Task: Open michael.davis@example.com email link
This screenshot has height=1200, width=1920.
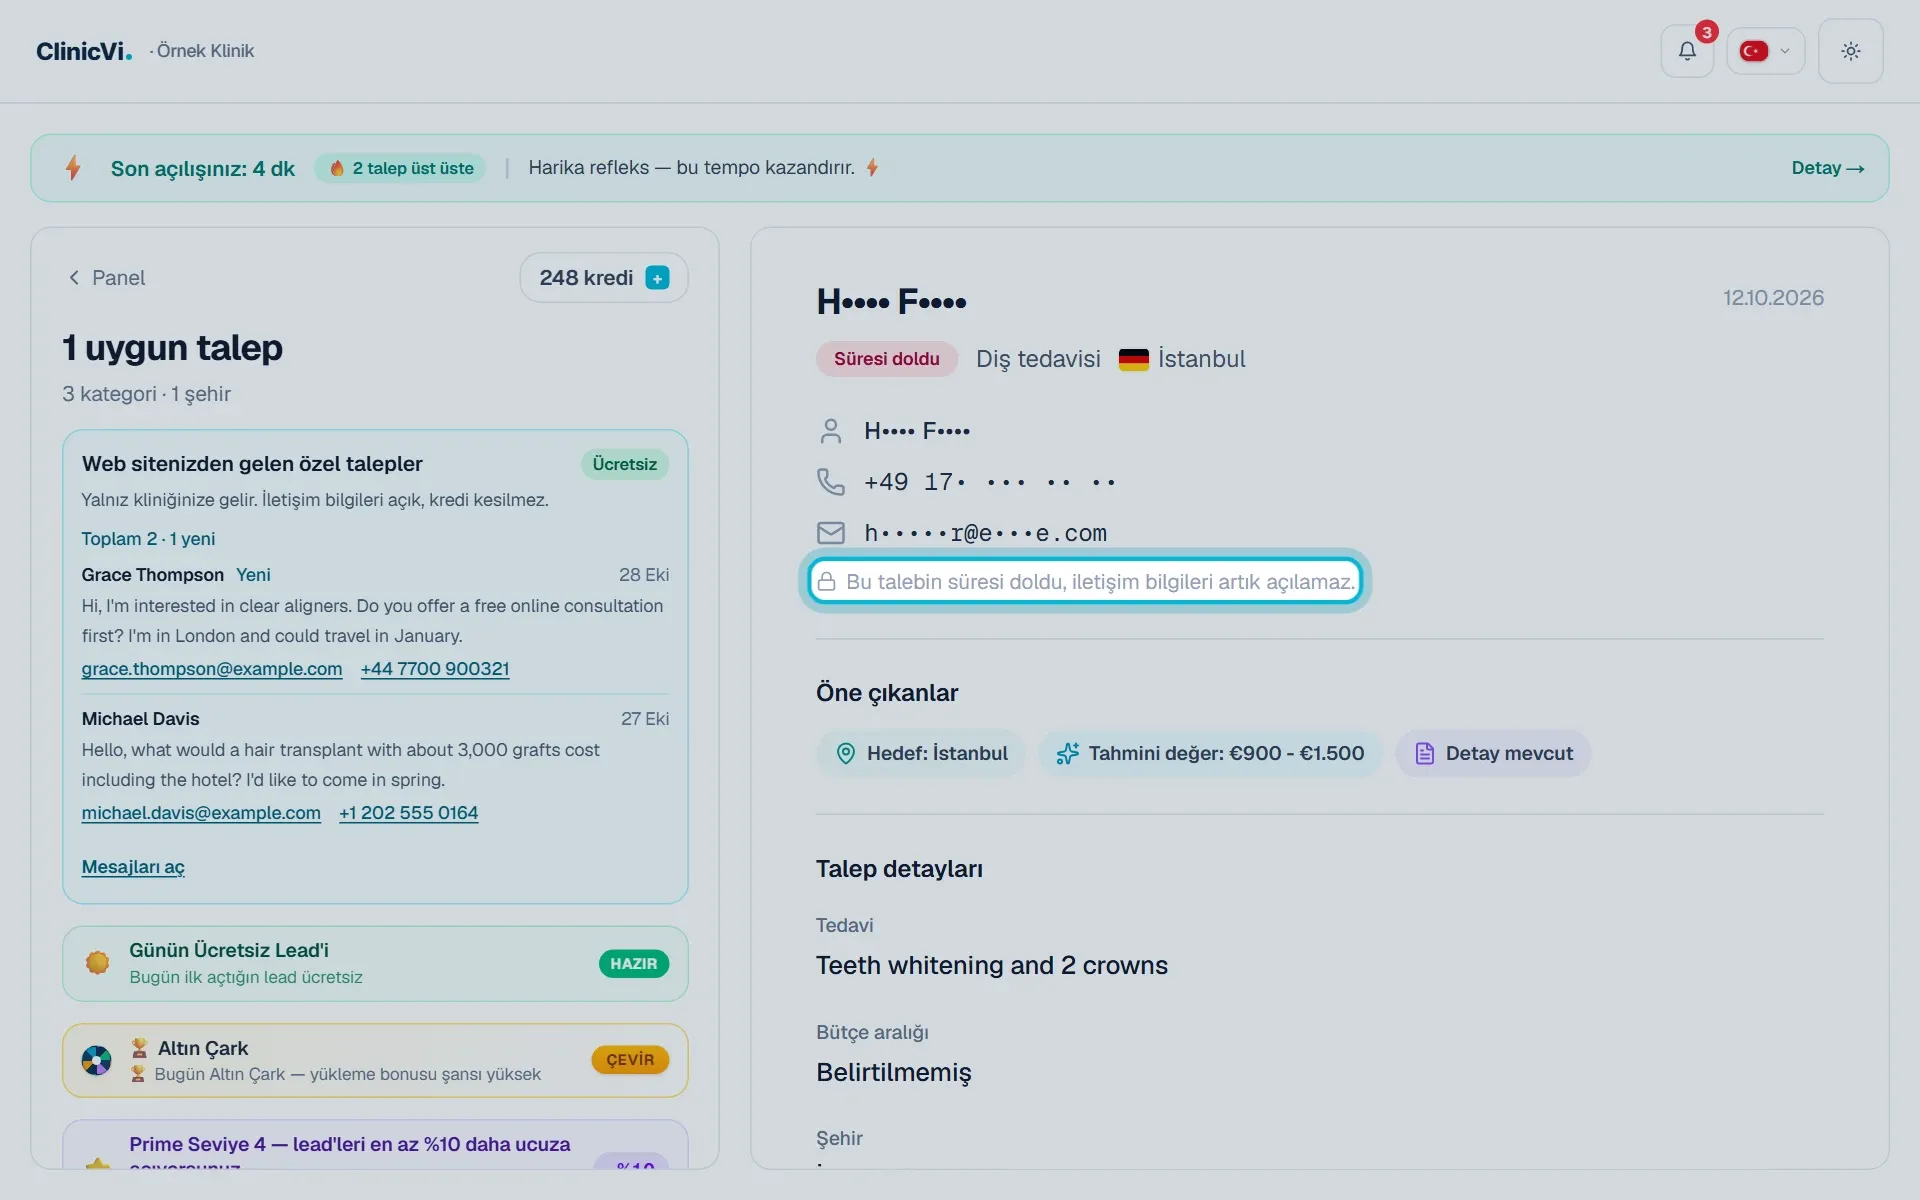Action: coord(201,813)
